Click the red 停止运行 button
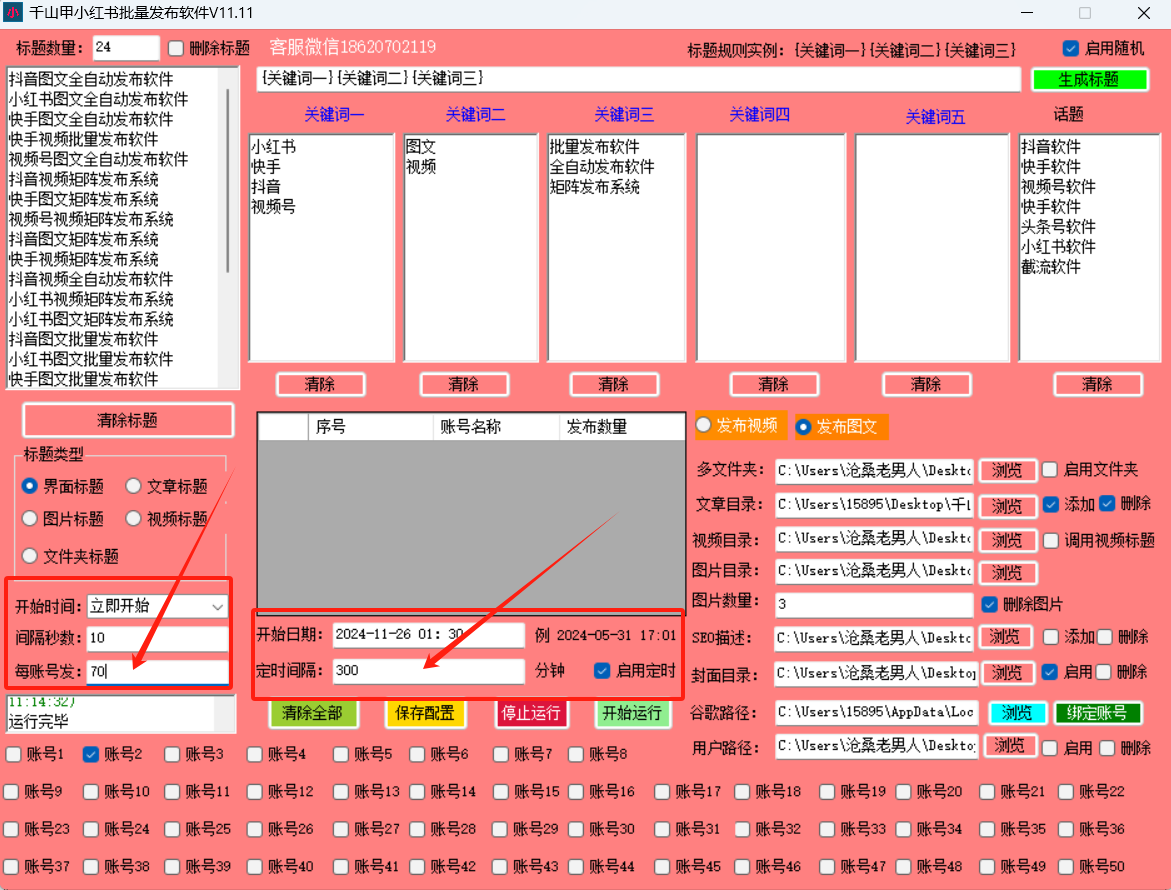1171x890 pixels. (531, 713)
